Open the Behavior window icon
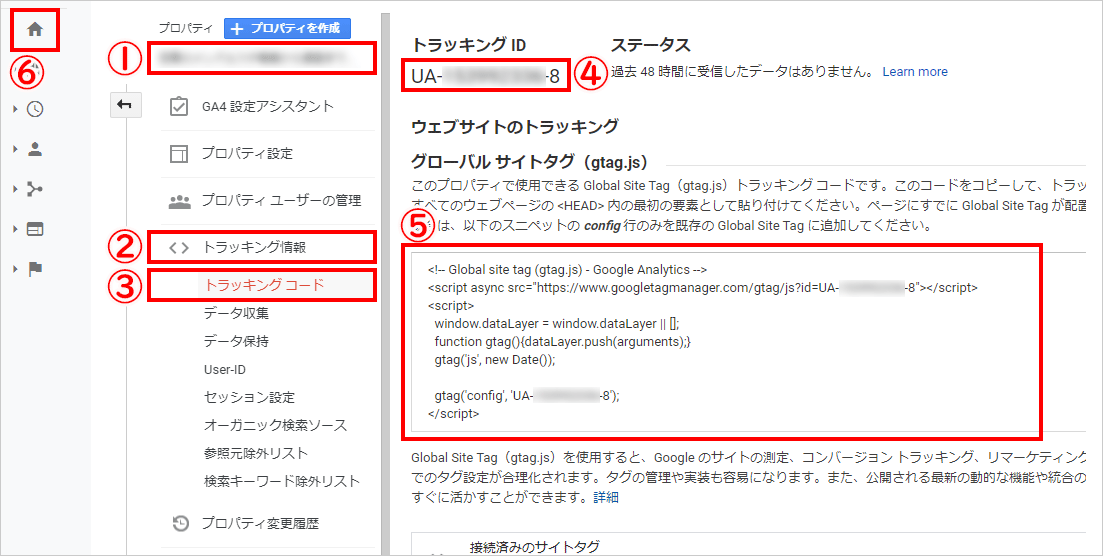 [x=34, y=229]
